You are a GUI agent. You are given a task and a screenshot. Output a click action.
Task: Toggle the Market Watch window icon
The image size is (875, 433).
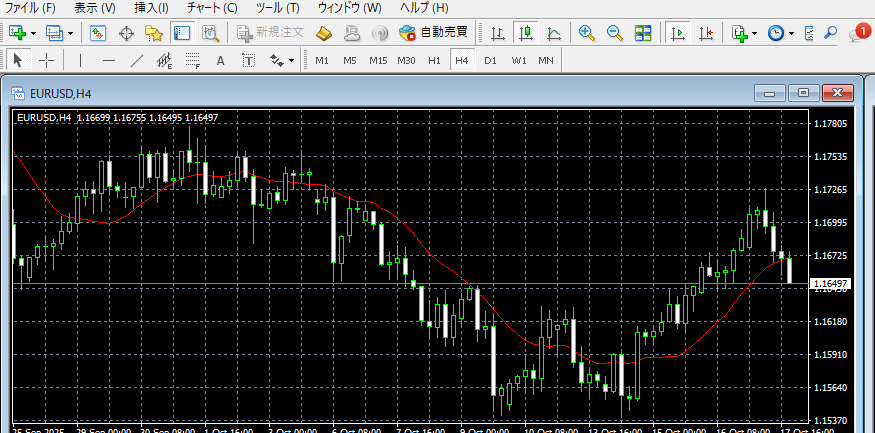pos(98,33)
